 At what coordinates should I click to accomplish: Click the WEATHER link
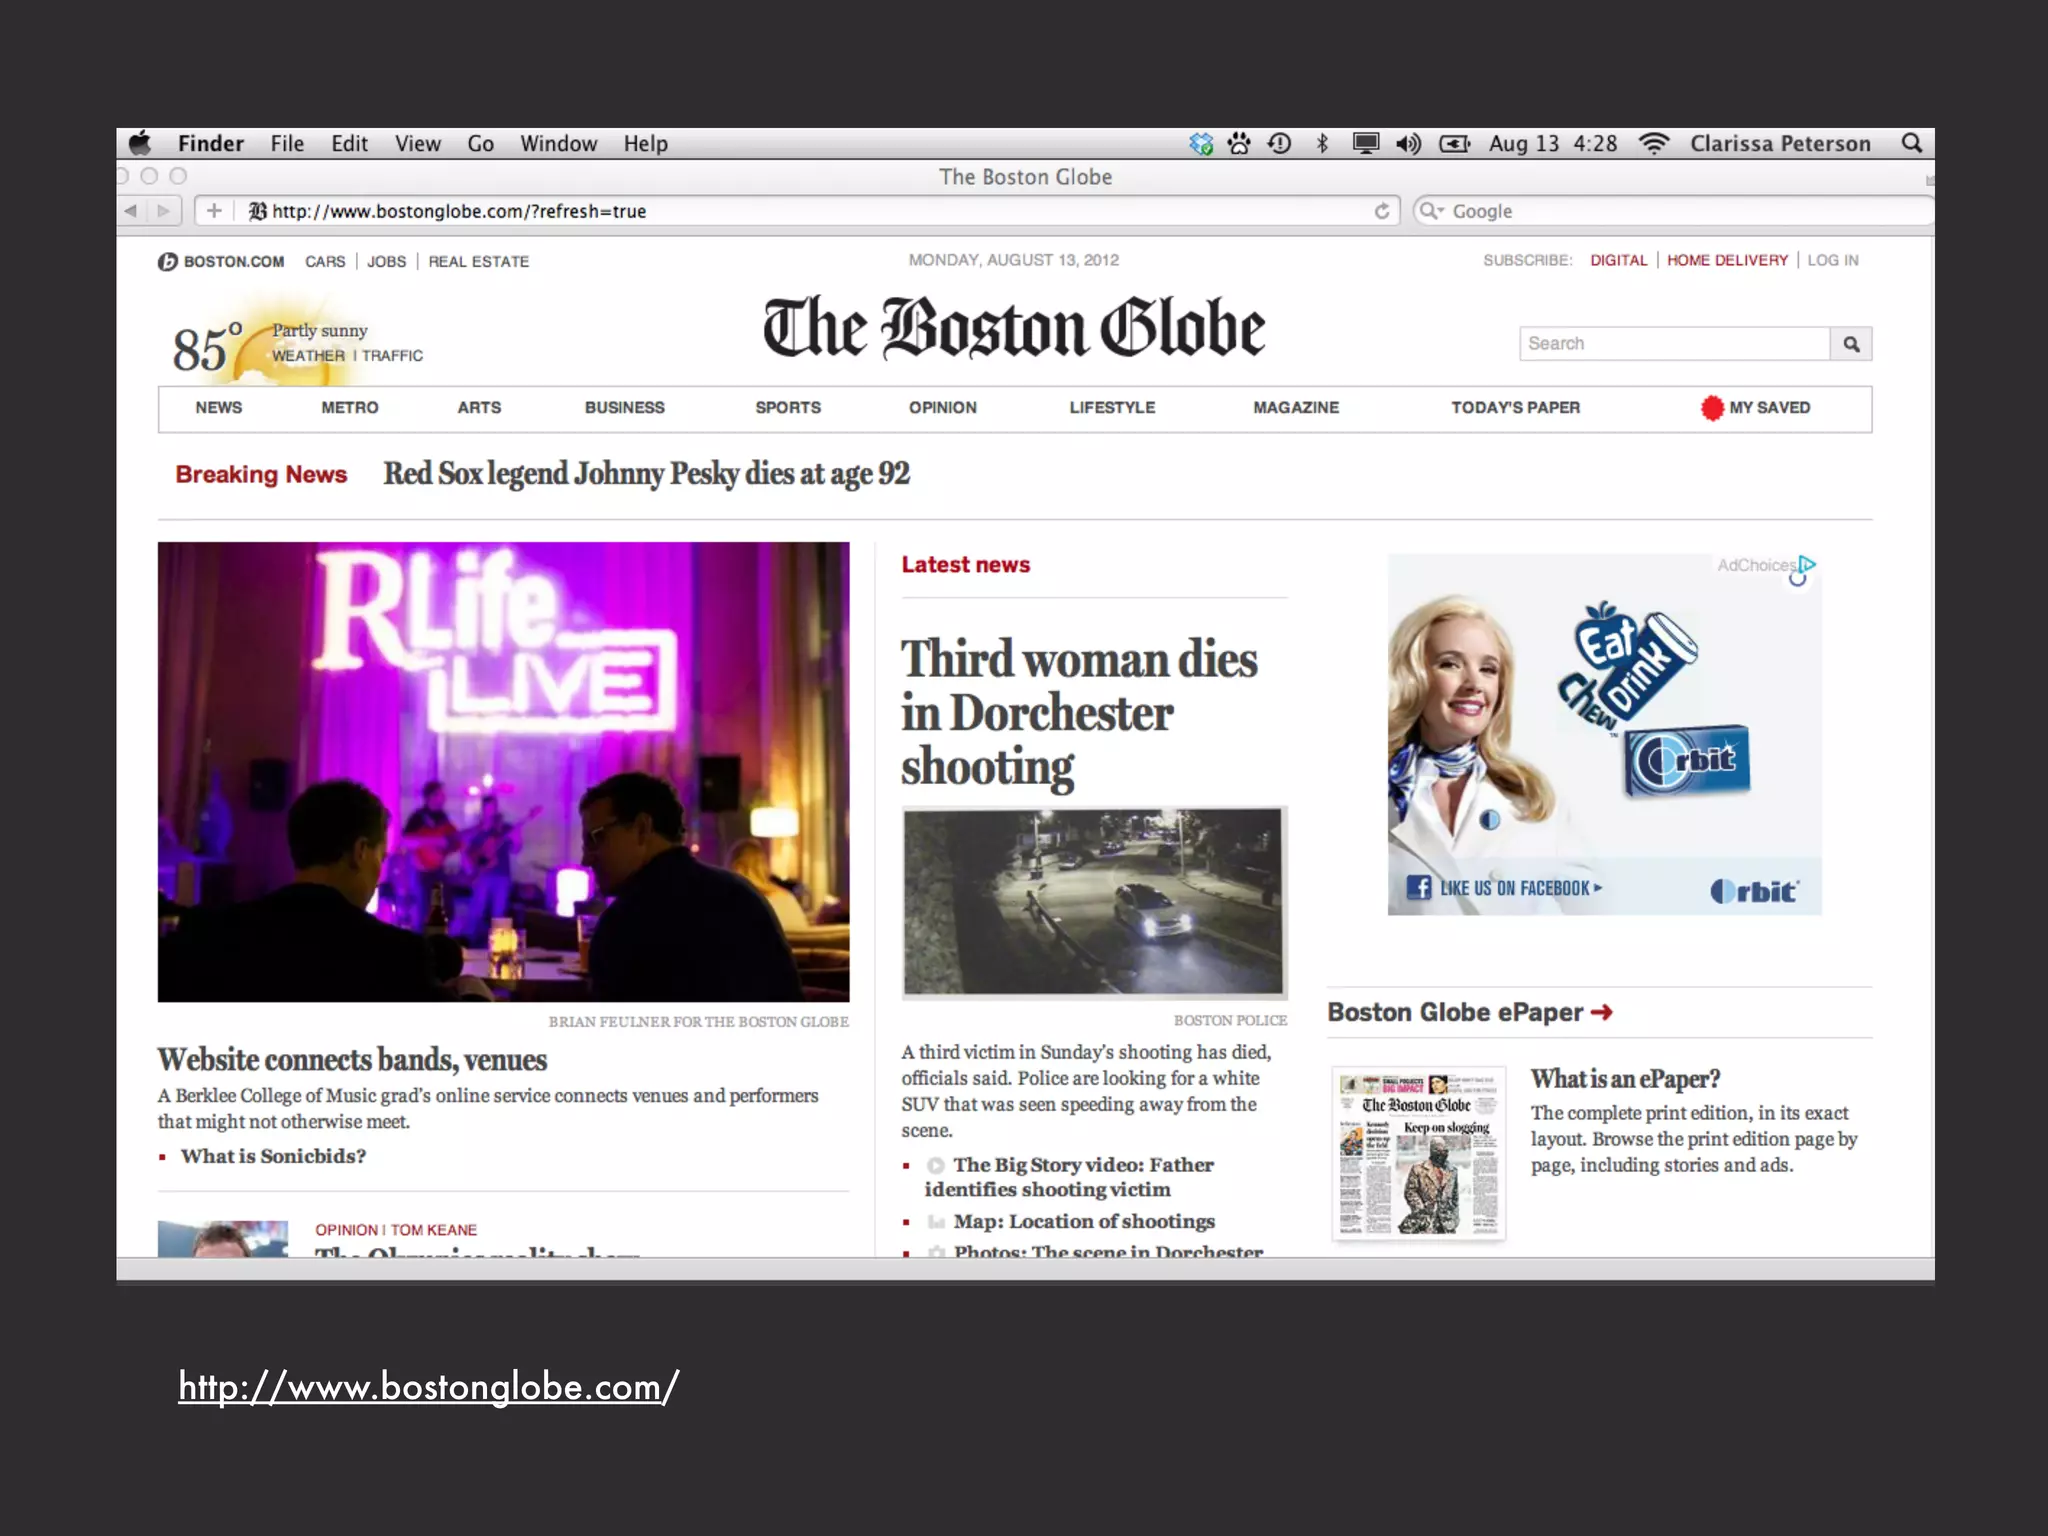(308, 356)
